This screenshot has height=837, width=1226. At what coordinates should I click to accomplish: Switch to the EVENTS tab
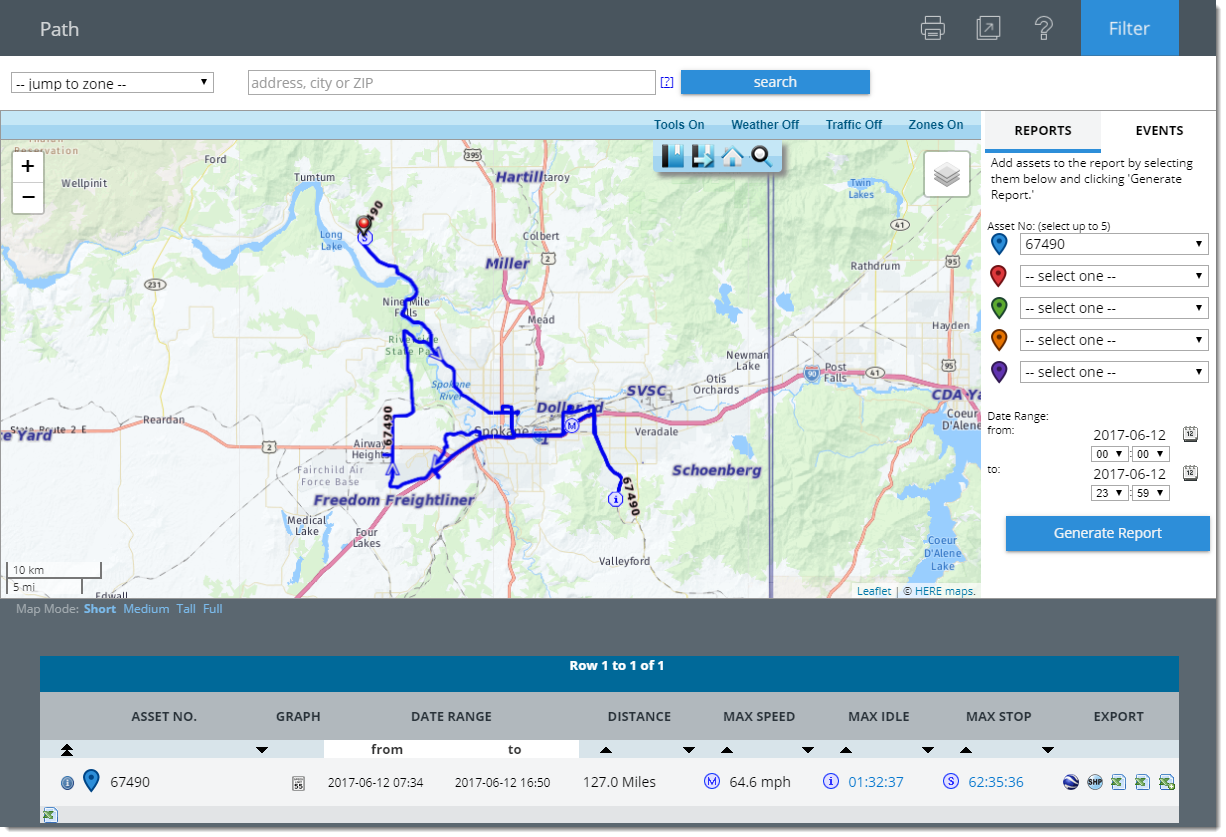[x=1159, y=130]
